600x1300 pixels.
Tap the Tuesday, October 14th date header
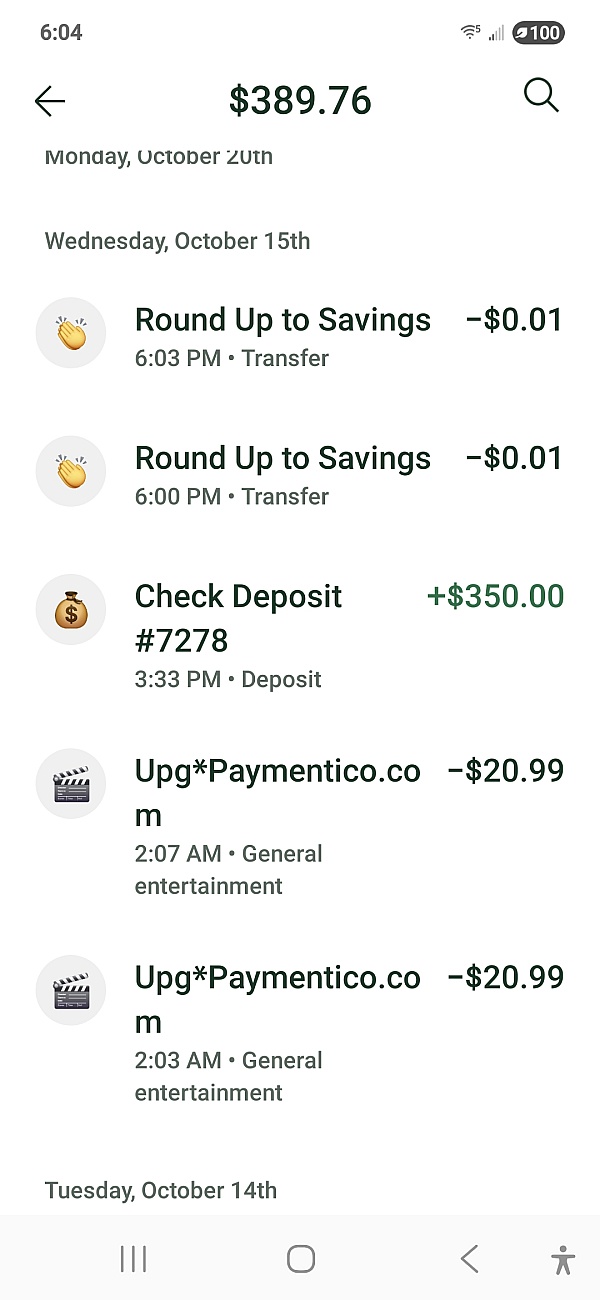(x=161, y=1190)
